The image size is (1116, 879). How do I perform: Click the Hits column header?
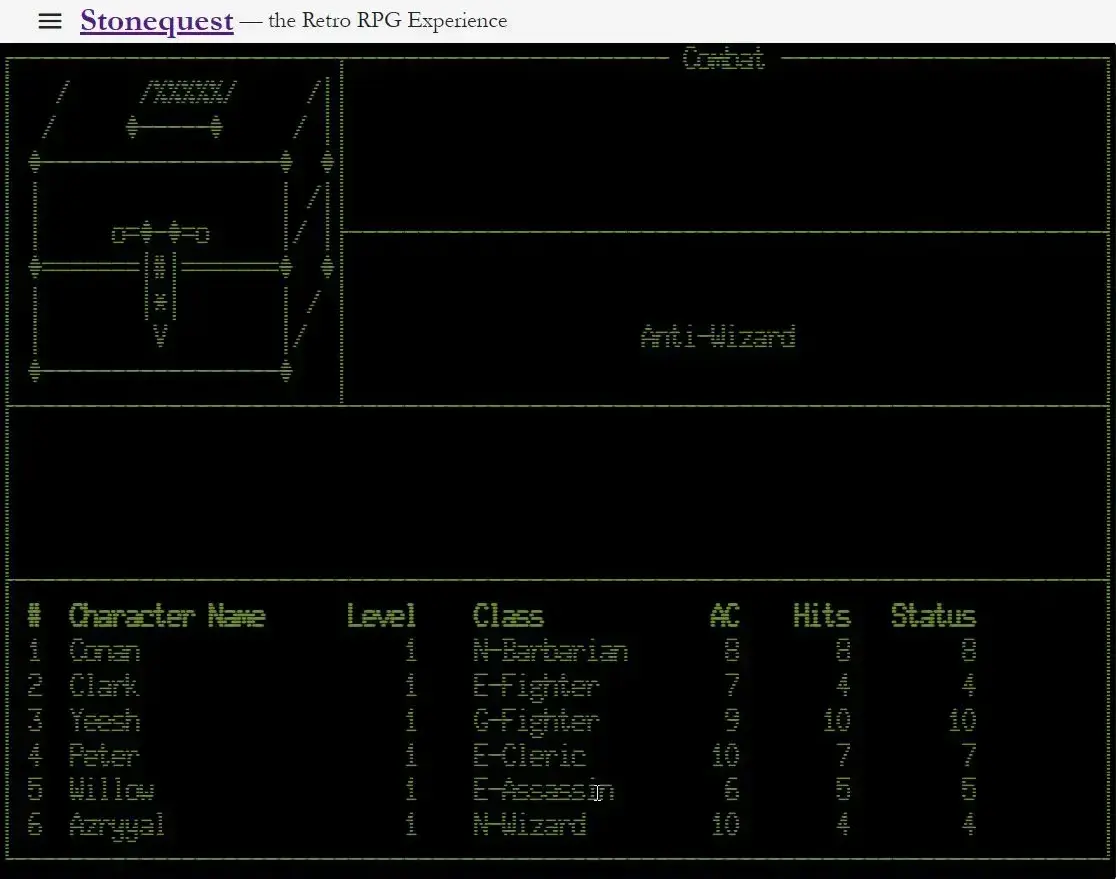click(x=822, y=616)
